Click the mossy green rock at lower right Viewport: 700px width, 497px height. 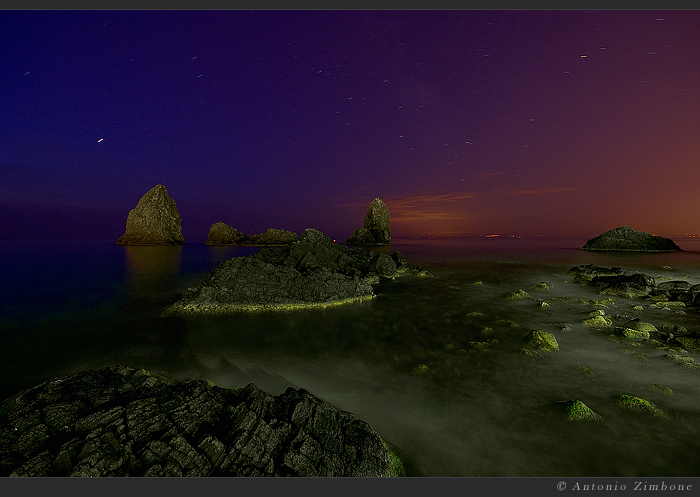(x=577, y=410)
